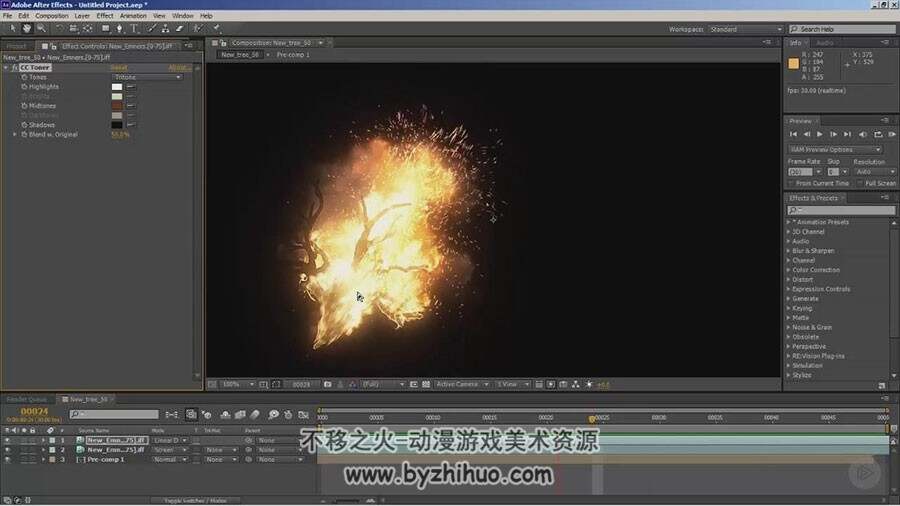Screen dimensions: 900x506
Task: Select the Hand tool
Action: (x=26, y=28)
